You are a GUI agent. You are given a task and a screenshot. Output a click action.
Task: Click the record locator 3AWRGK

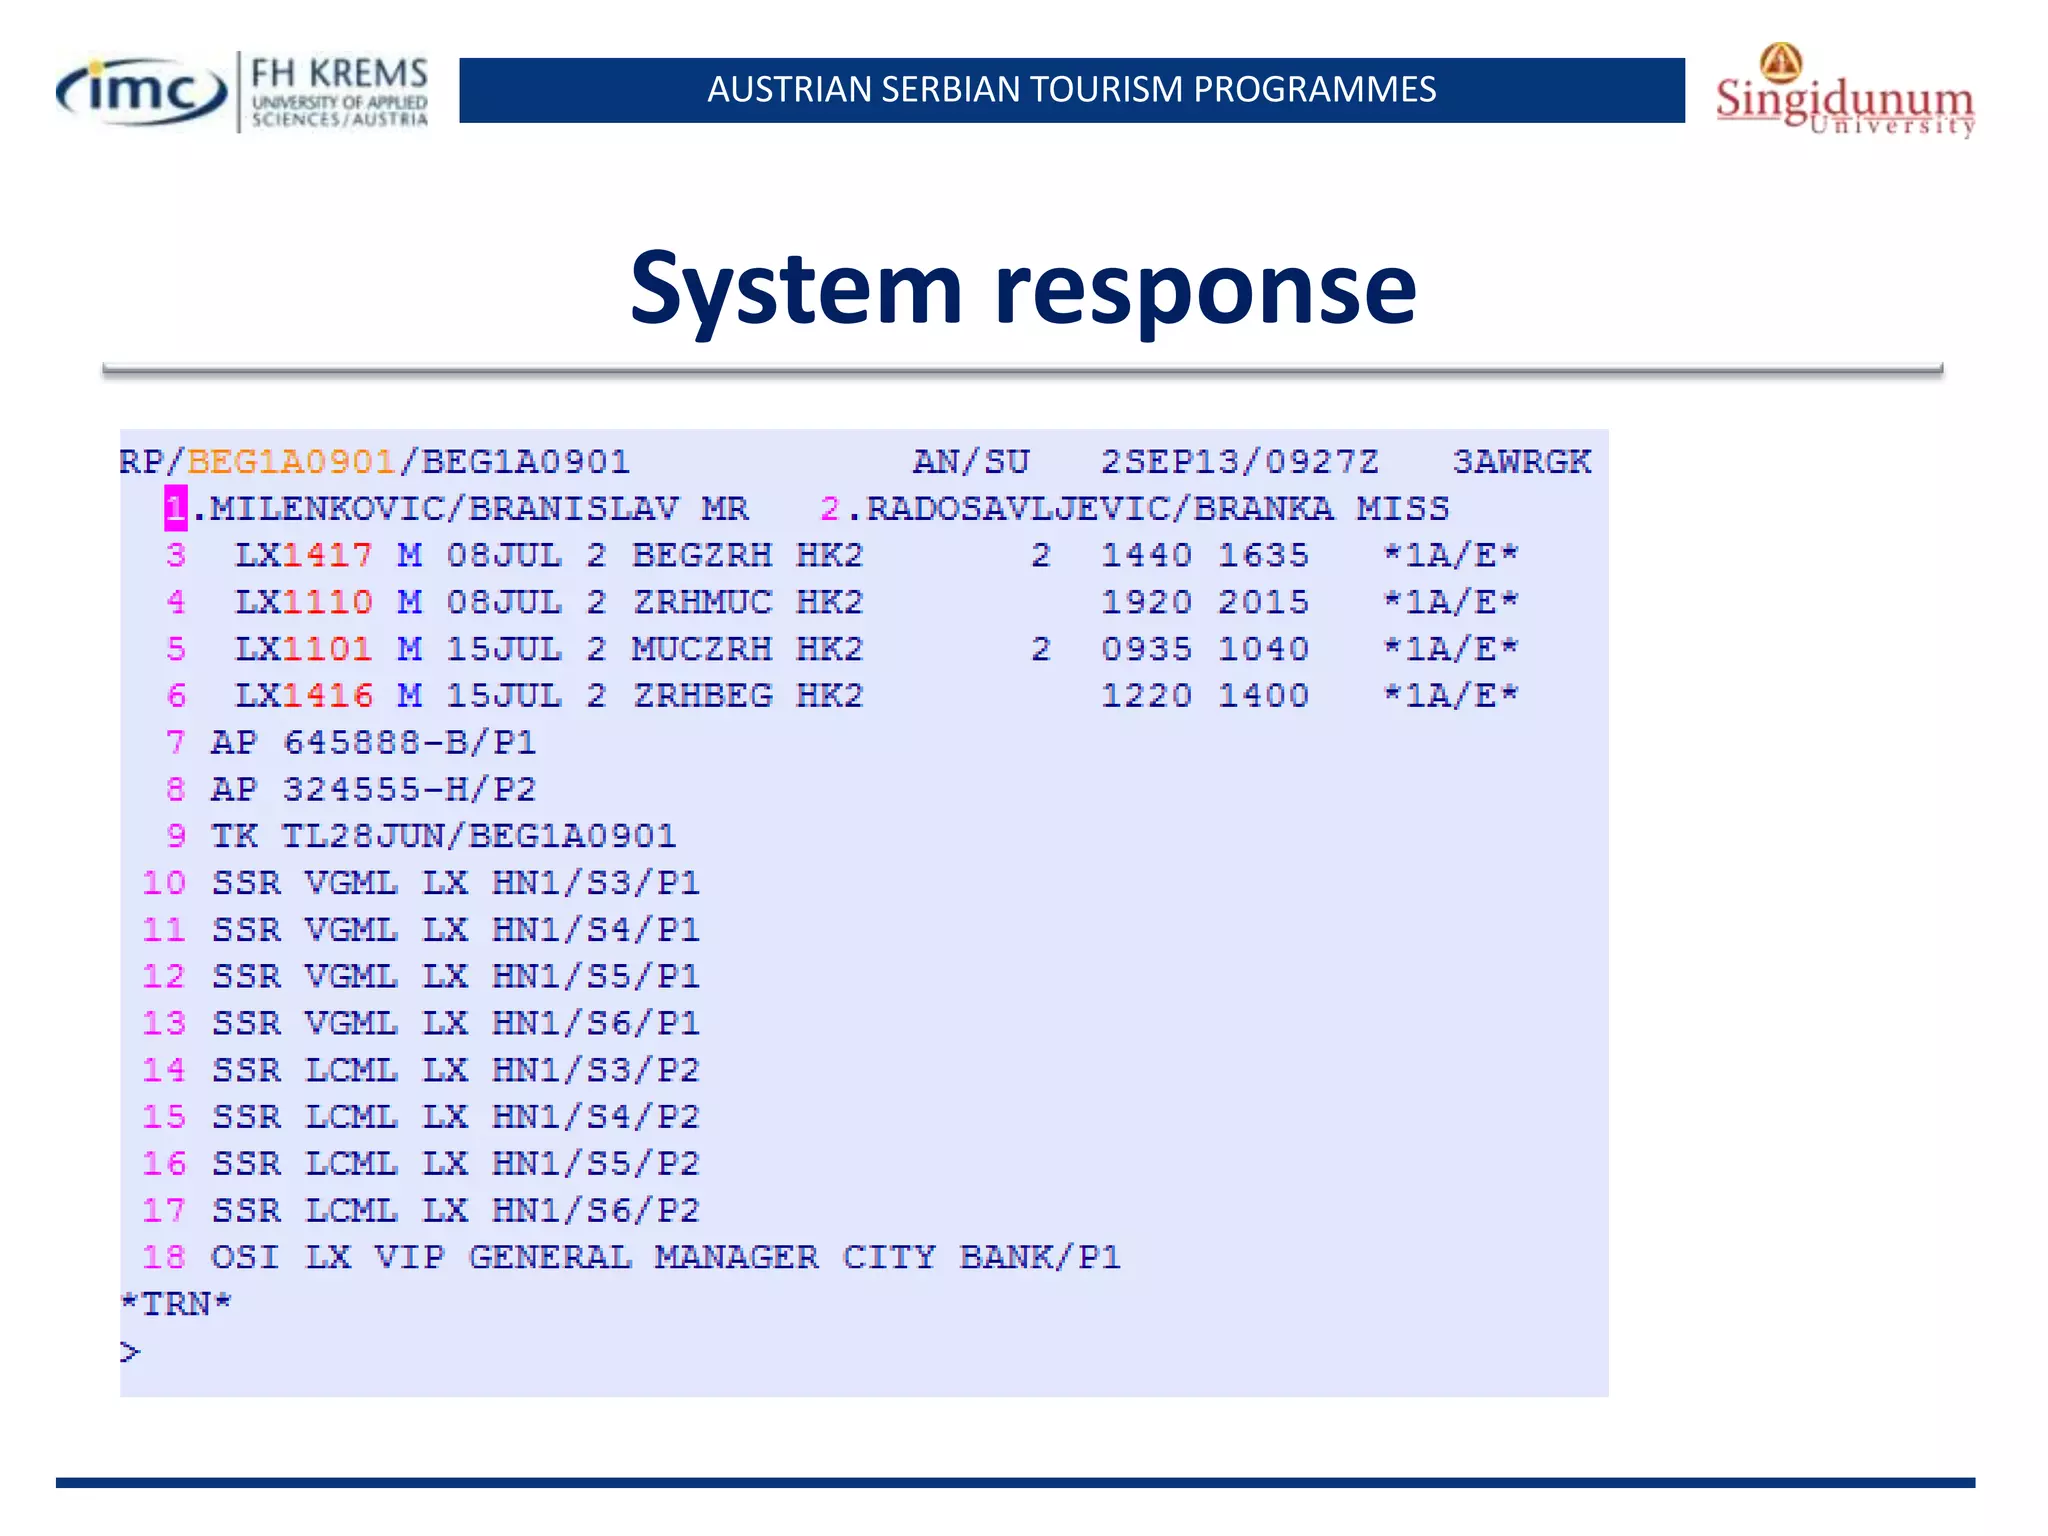click(x=1521, y=462)
